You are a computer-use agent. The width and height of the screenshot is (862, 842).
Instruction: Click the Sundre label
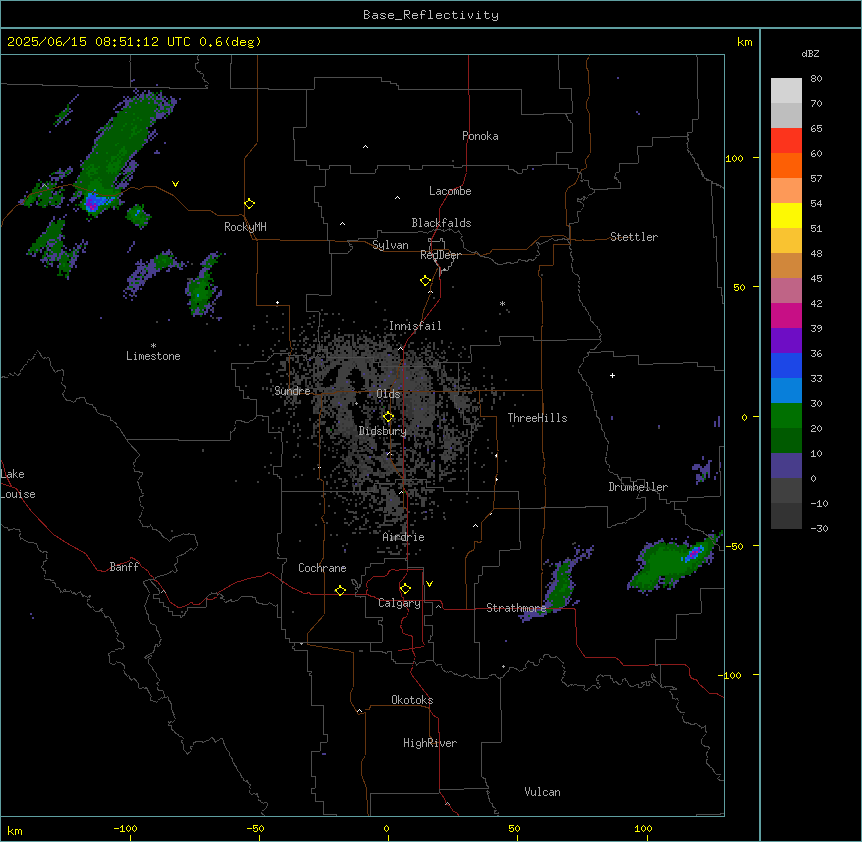[292, 391]
